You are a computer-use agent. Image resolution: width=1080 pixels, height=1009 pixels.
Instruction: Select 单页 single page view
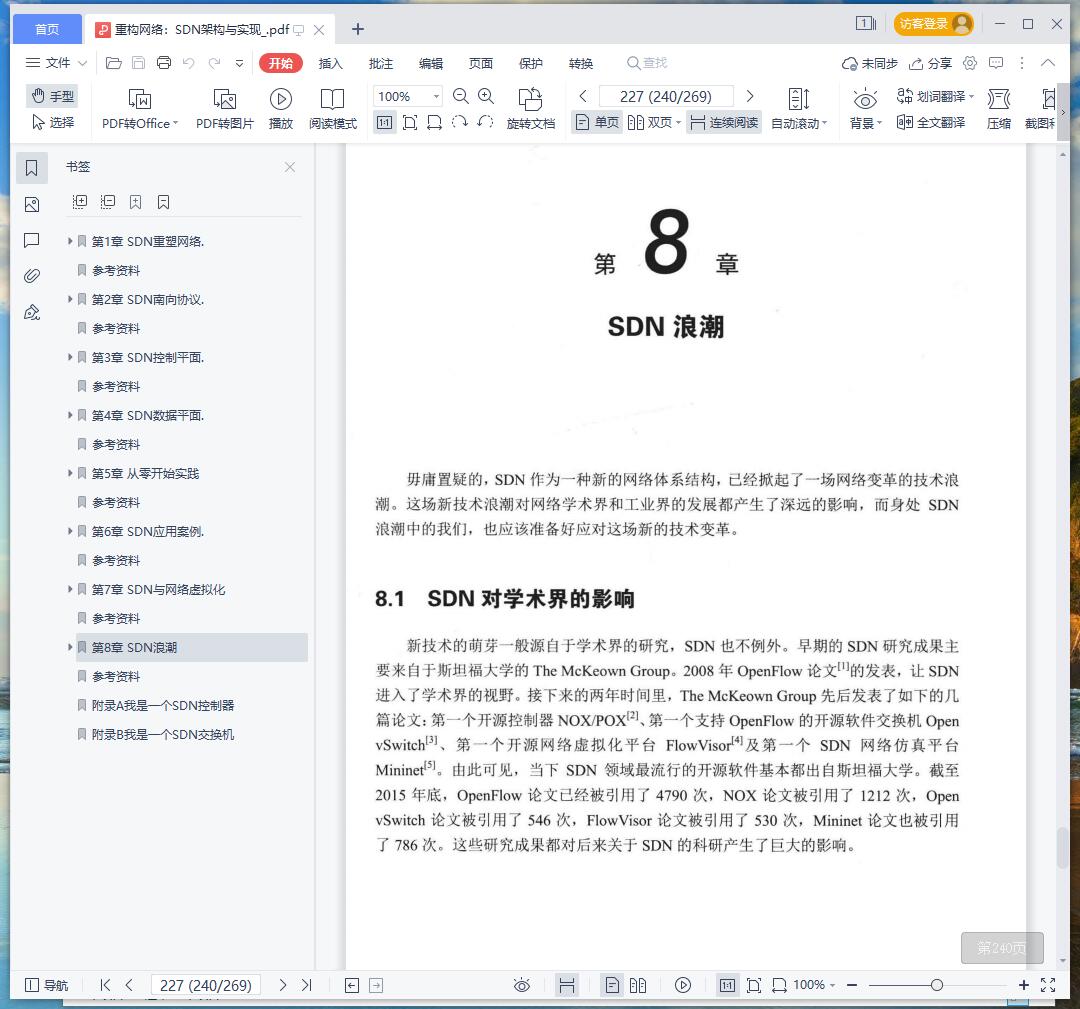pos(597,123)
